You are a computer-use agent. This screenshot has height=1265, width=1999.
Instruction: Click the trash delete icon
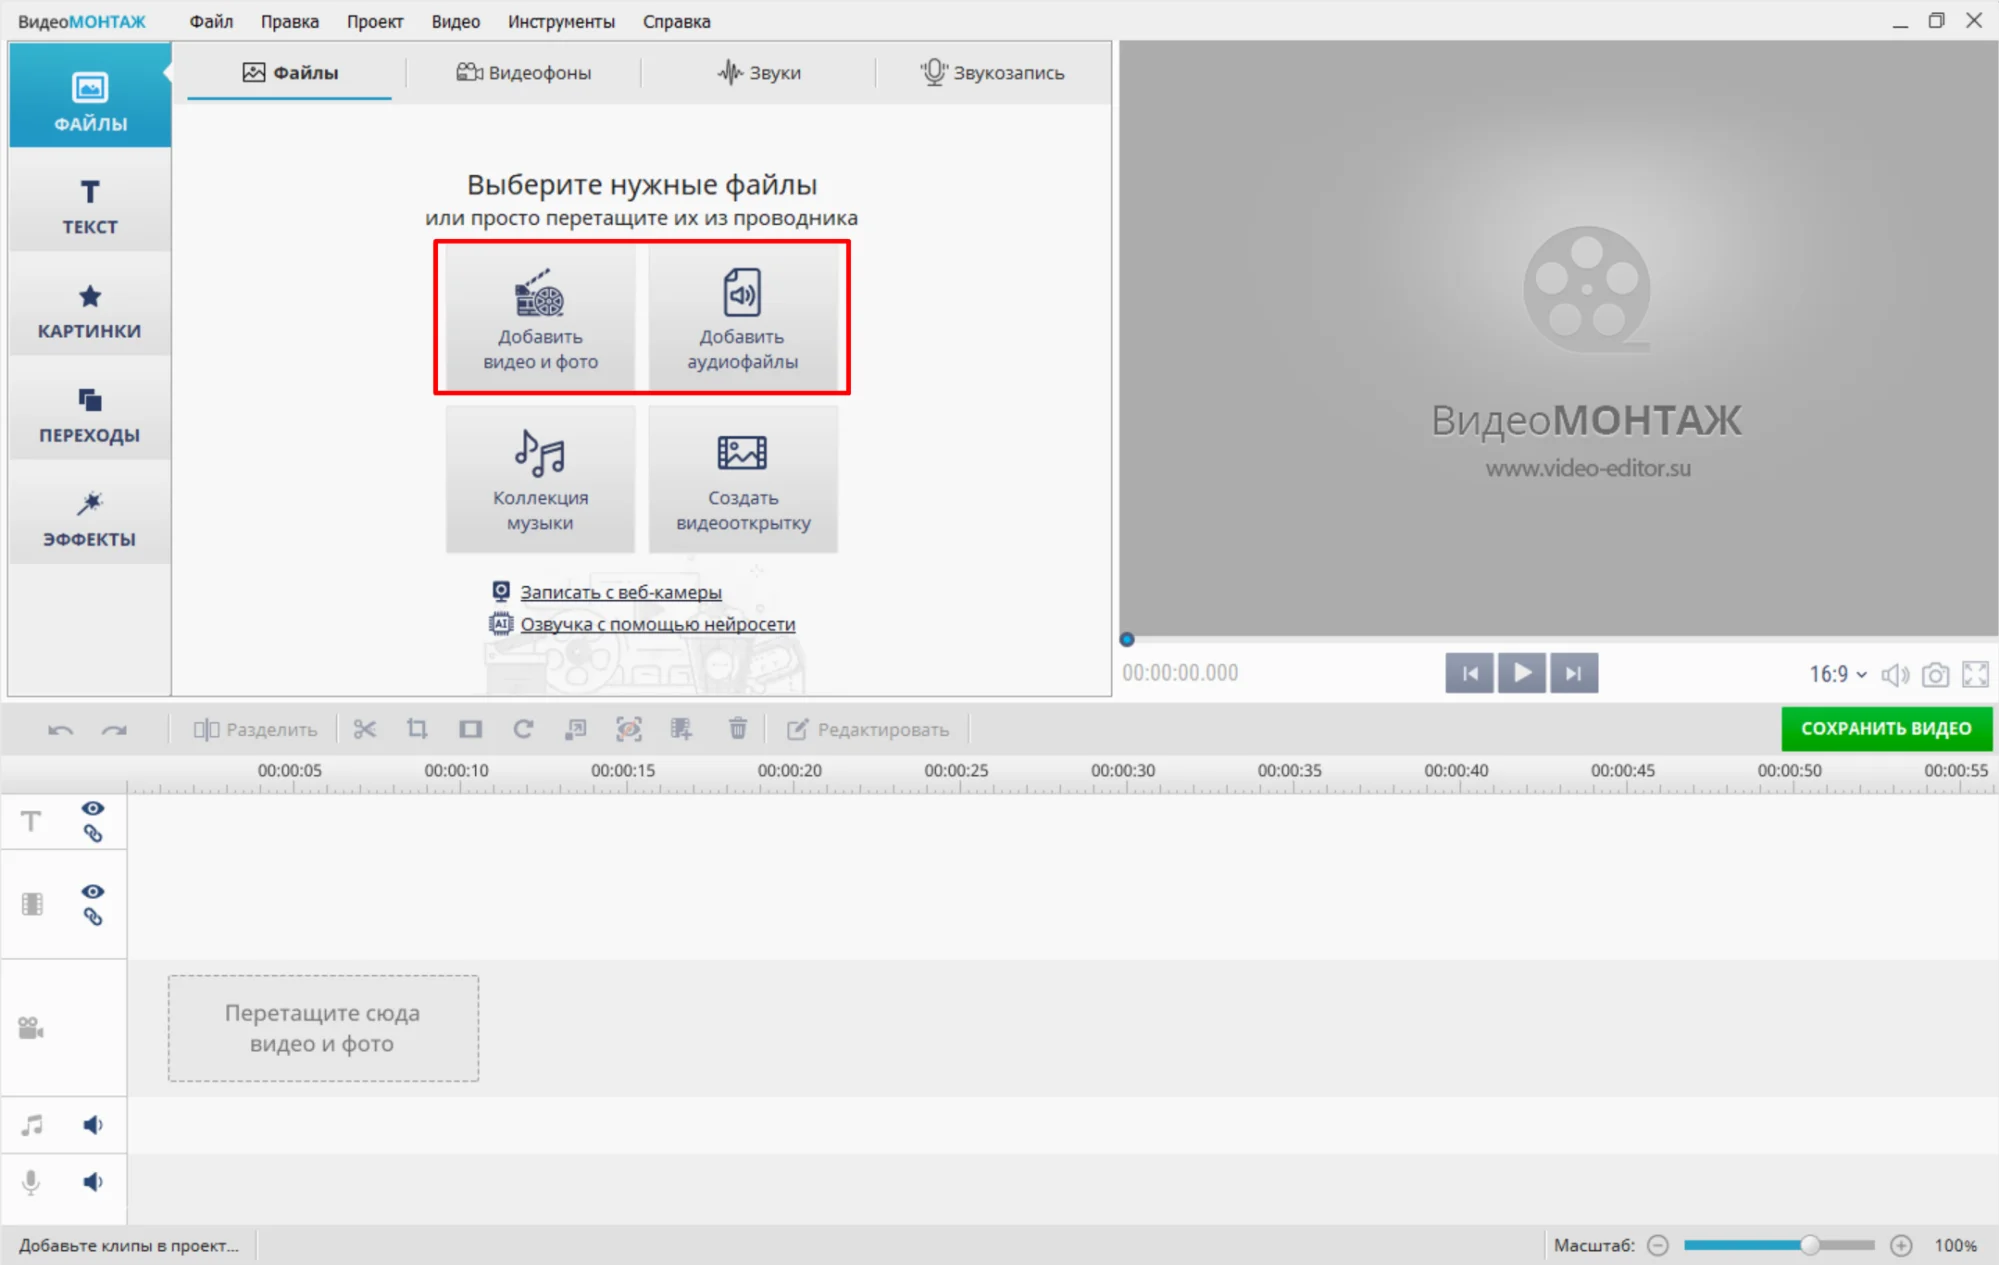tap(738, 729)
